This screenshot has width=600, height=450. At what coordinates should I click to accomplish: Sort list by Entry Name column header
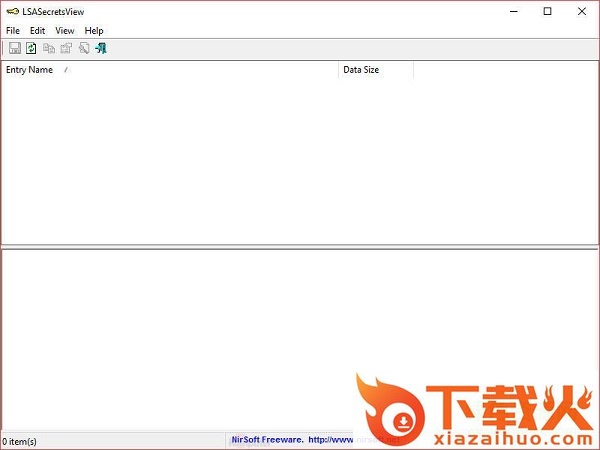pos(30,70)
